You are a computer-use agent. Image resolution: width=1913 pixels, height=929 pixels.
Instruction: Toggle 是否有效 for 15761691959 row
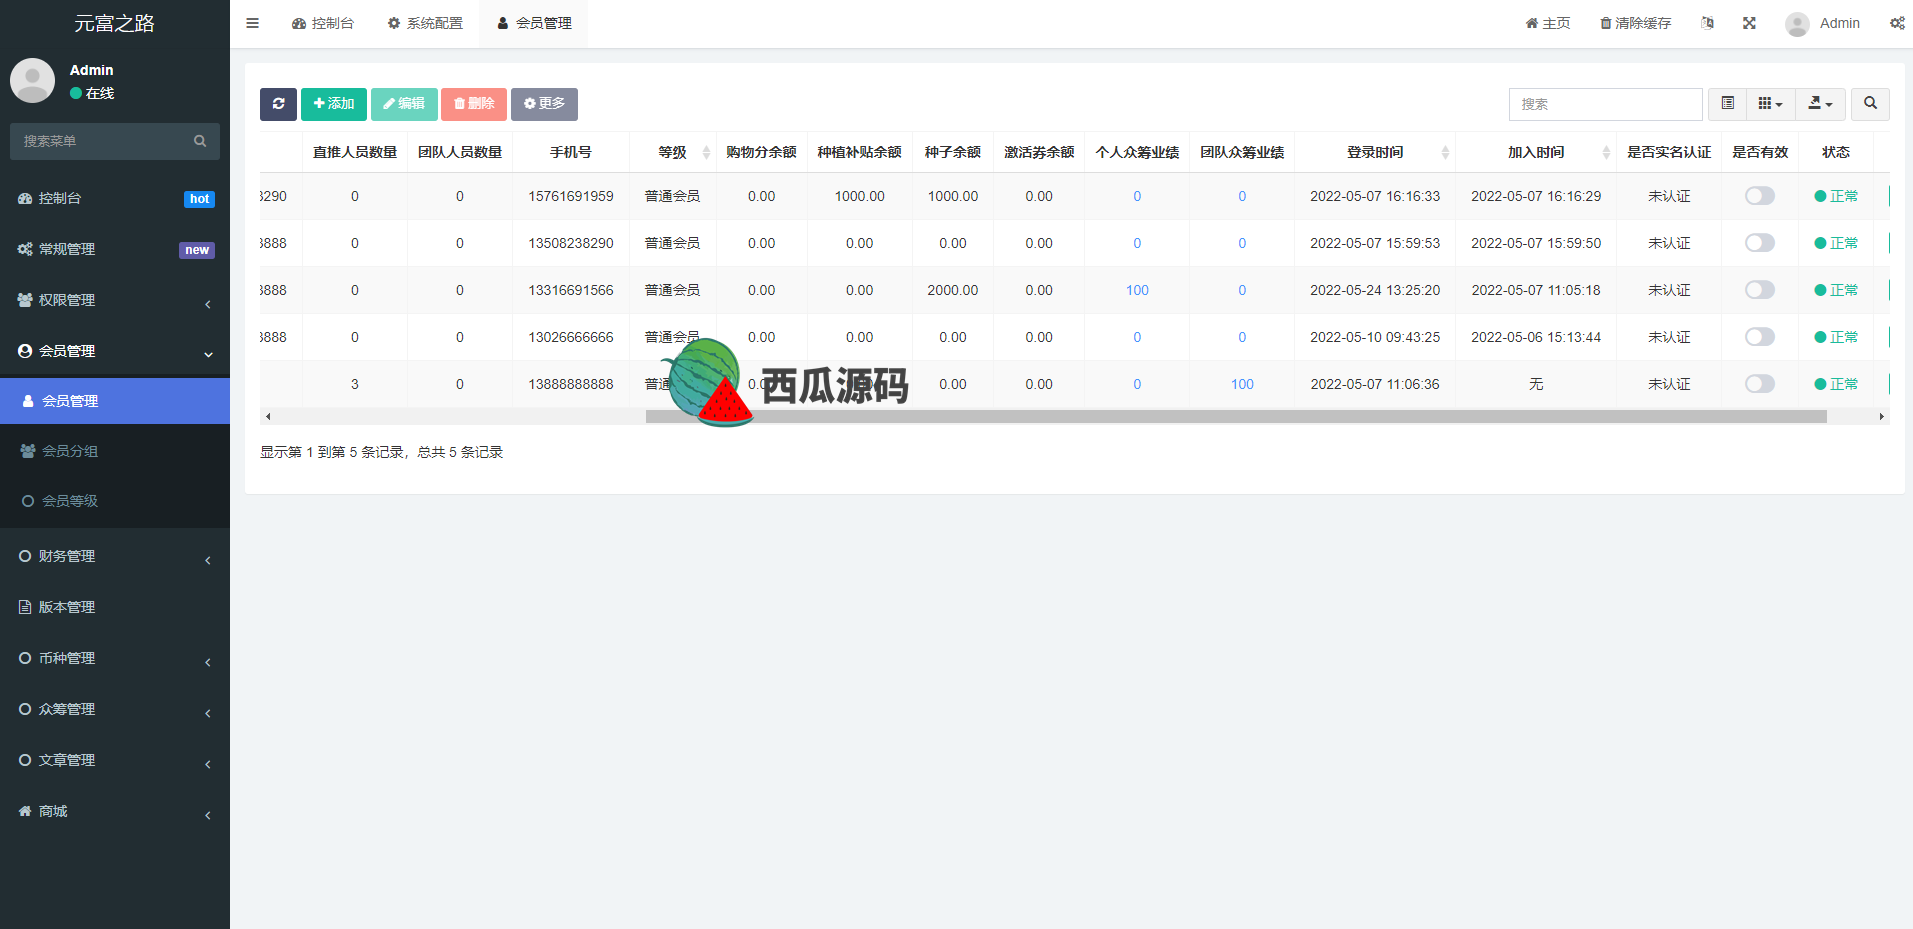coord(1760,196)
